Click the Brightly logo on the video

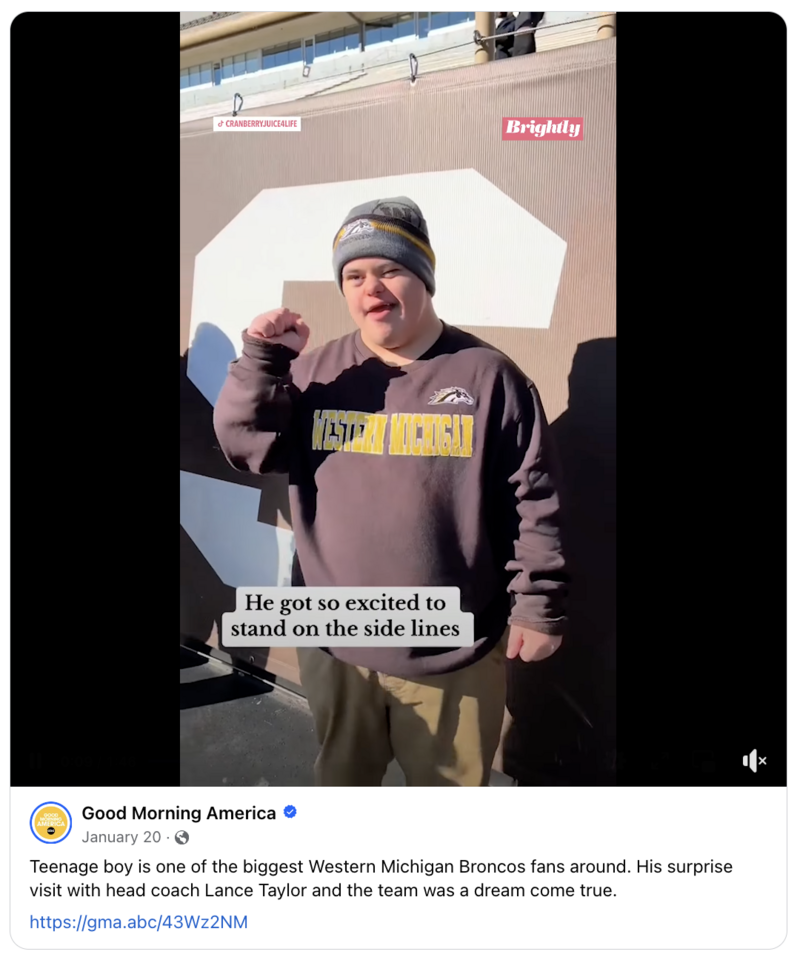[x=543, y=128]
